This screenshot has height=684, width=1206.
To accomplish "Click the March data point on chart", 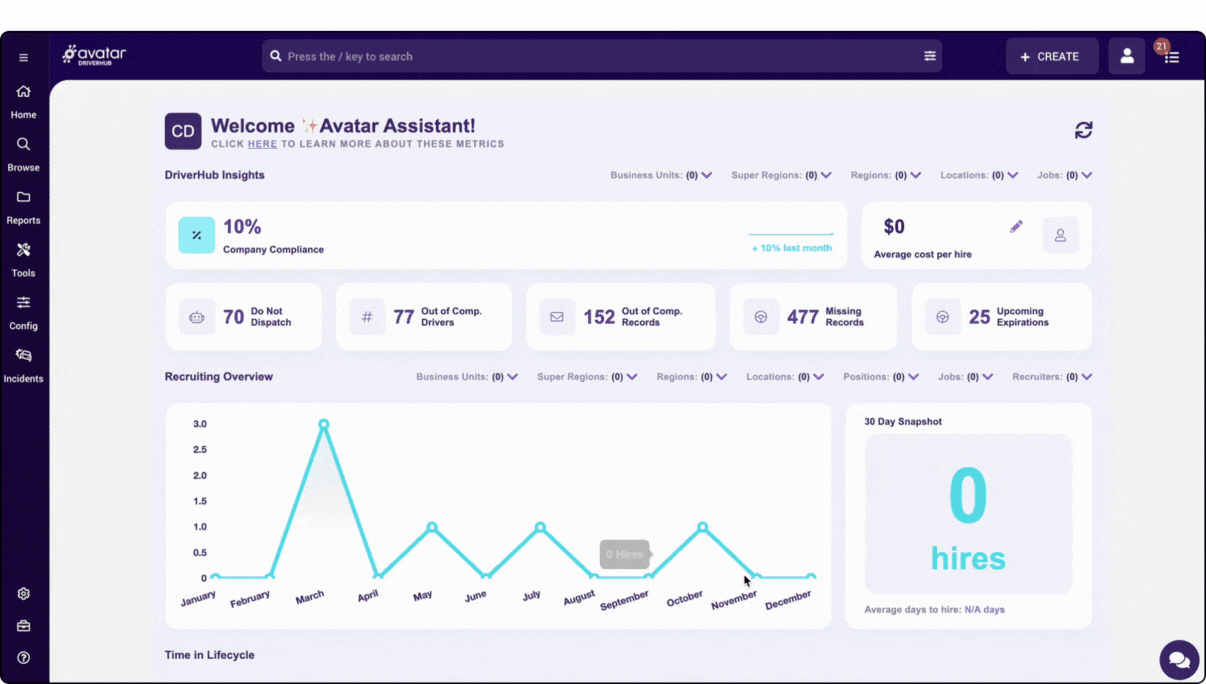I will point(323,424).
